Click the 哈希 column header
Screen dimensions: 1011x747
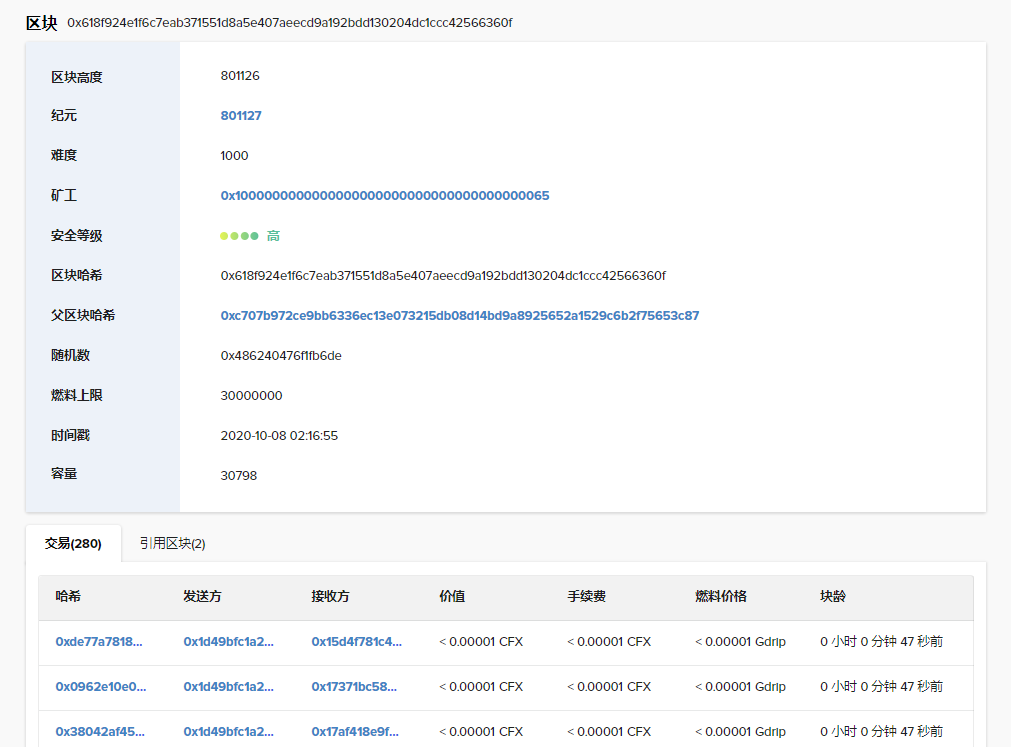pos(68,597)
